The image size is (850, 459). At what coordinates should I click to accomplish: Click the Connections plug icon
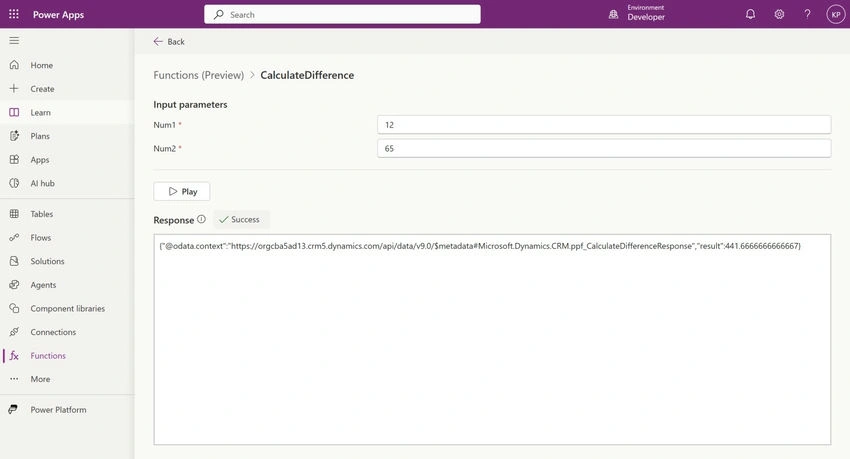click(x=14, y=332)
